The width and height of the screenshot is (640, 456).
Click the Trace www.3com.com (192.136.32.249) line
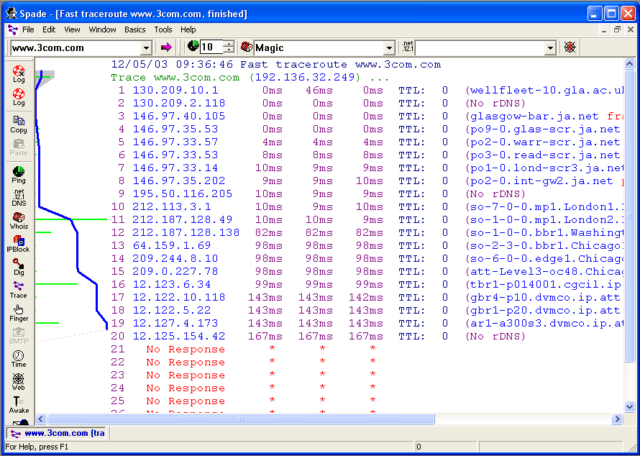tap(250, 78)
